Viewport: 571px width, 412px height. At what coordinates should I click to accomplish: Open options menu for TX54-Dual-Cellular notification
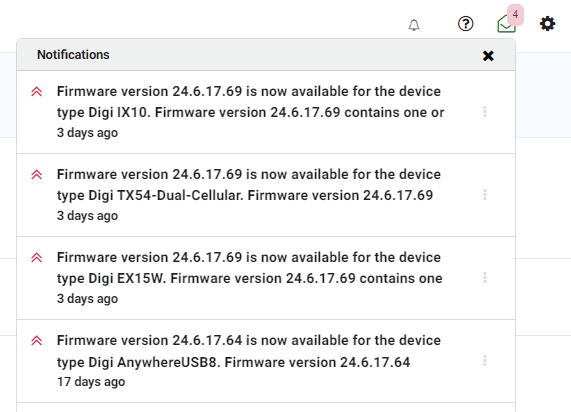tap(485, 195)
